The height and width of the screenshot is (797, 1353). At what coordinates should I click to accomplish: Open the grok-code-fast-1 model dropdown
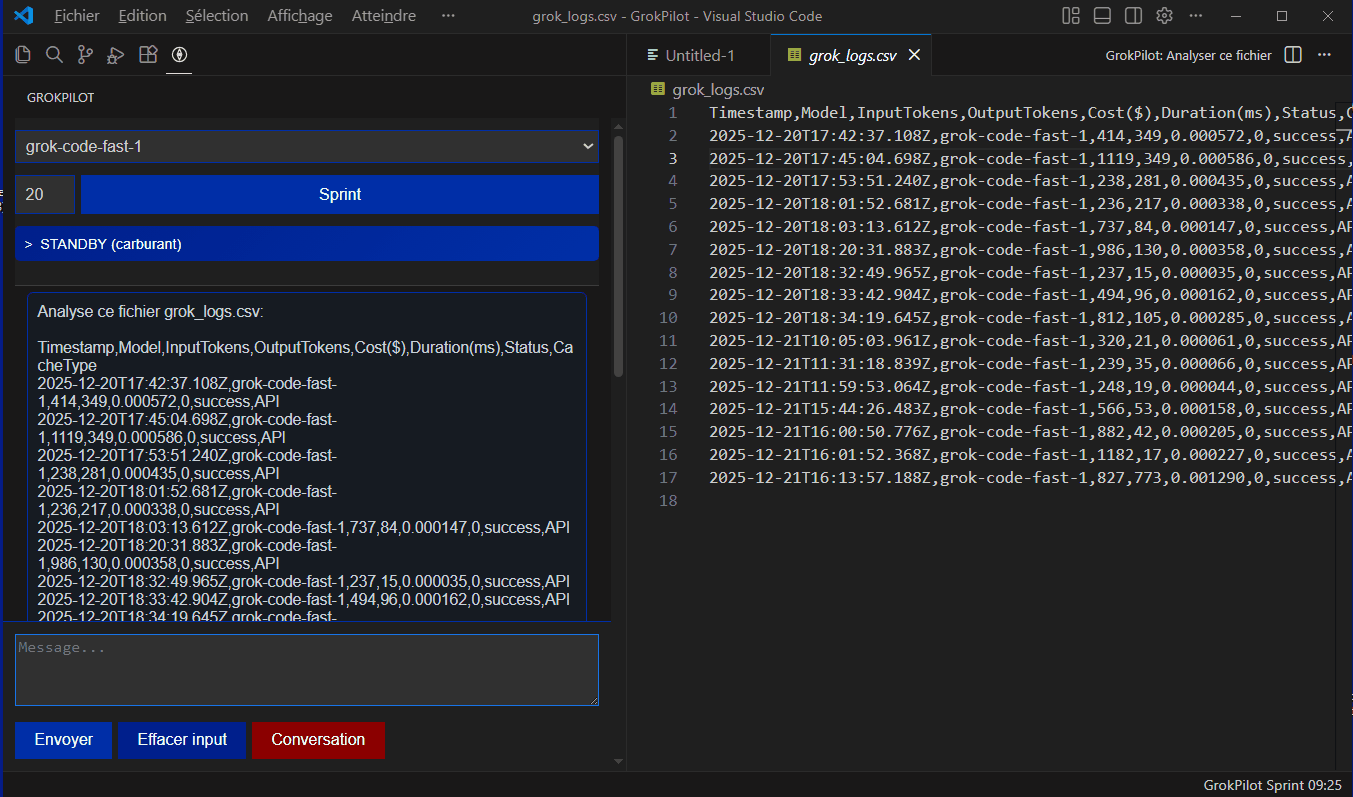pyautogui.click(x=307, y=146)
